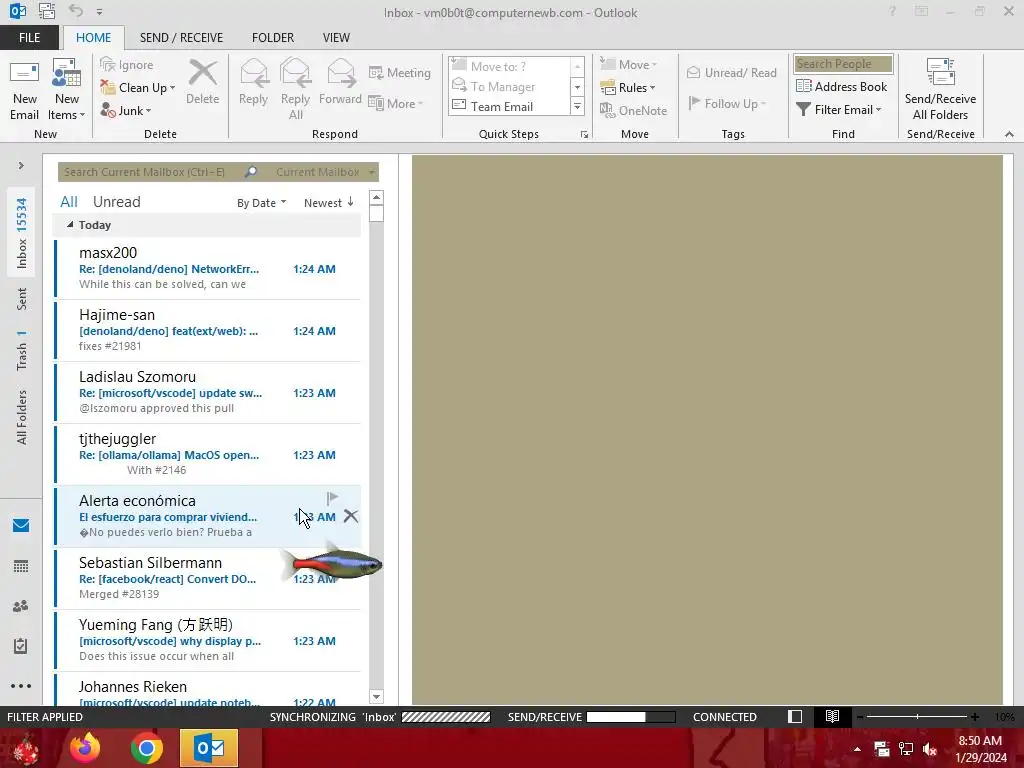The width and height of the screenshot is (1024, 768).
Task: Click the Forward ribbon button
Action: coord(340,82)
